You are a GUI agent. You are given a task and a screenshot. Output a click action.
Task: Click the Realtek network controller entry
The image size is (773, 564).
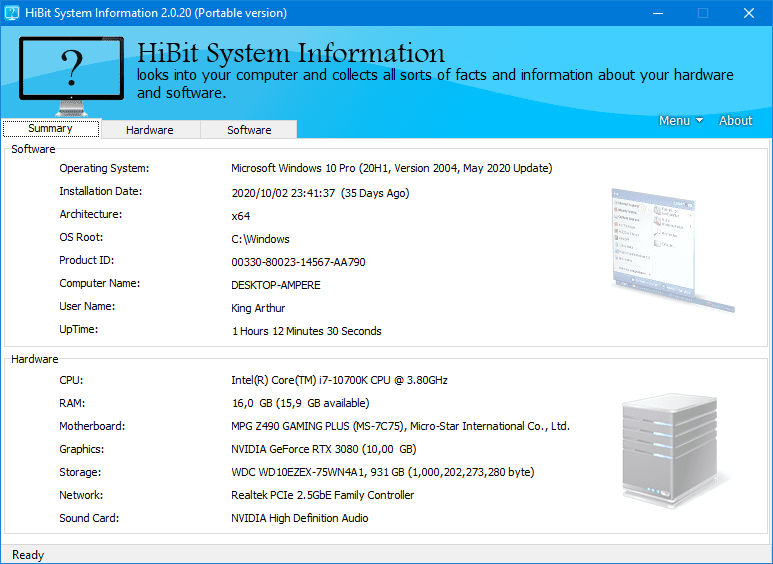tap(322, 496)
